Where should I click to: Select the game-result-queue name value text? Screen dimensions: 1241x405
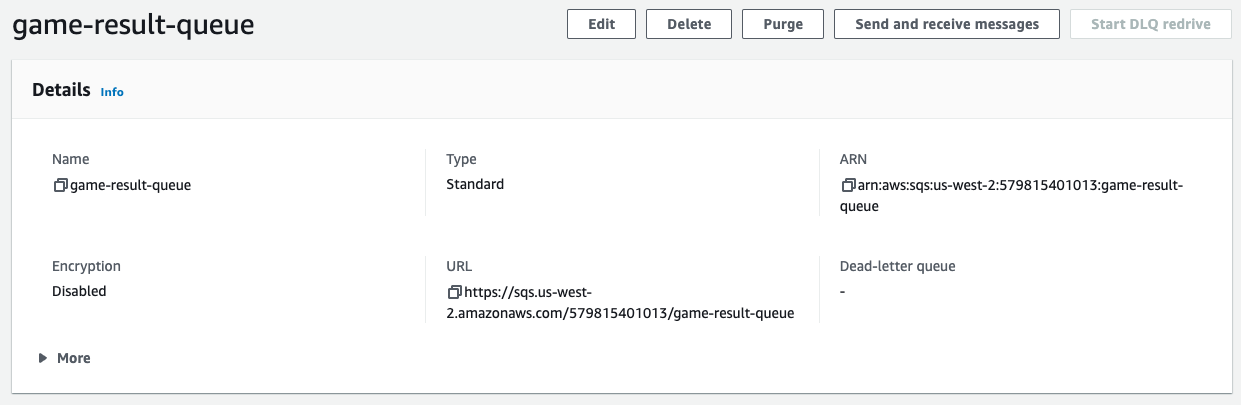[130, 185]
